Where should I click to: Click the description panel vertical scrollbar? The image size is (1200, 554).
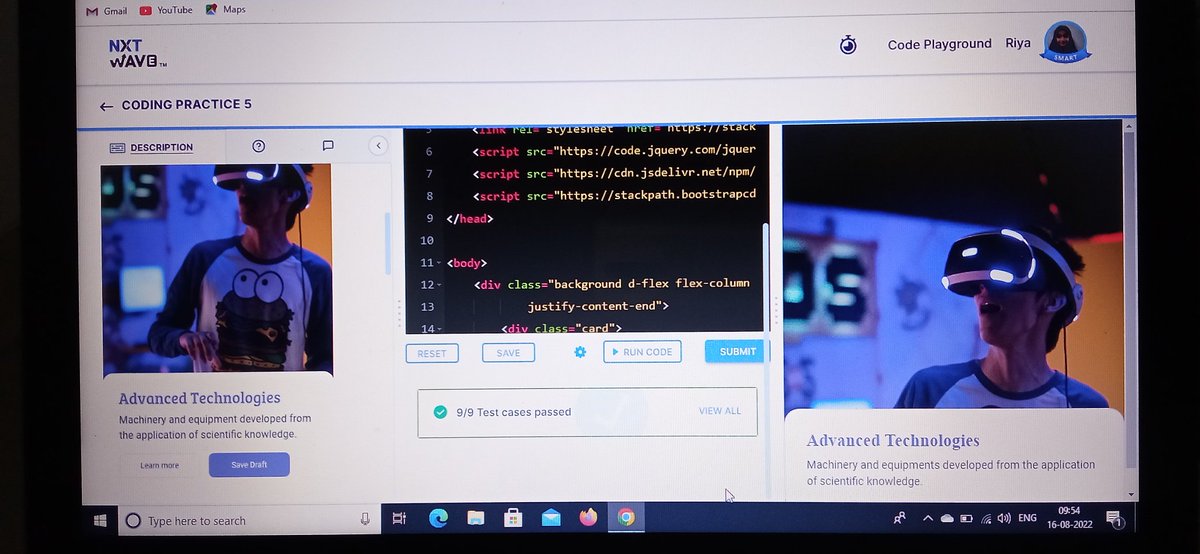tap(388, 246)
